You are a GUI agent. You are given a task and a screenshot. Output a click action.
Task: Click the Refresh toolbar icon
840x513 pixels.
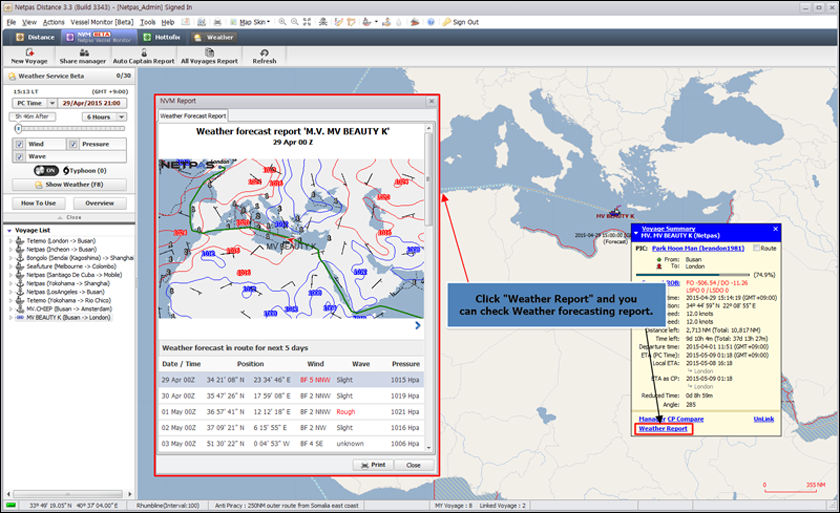tap(264, 52)
